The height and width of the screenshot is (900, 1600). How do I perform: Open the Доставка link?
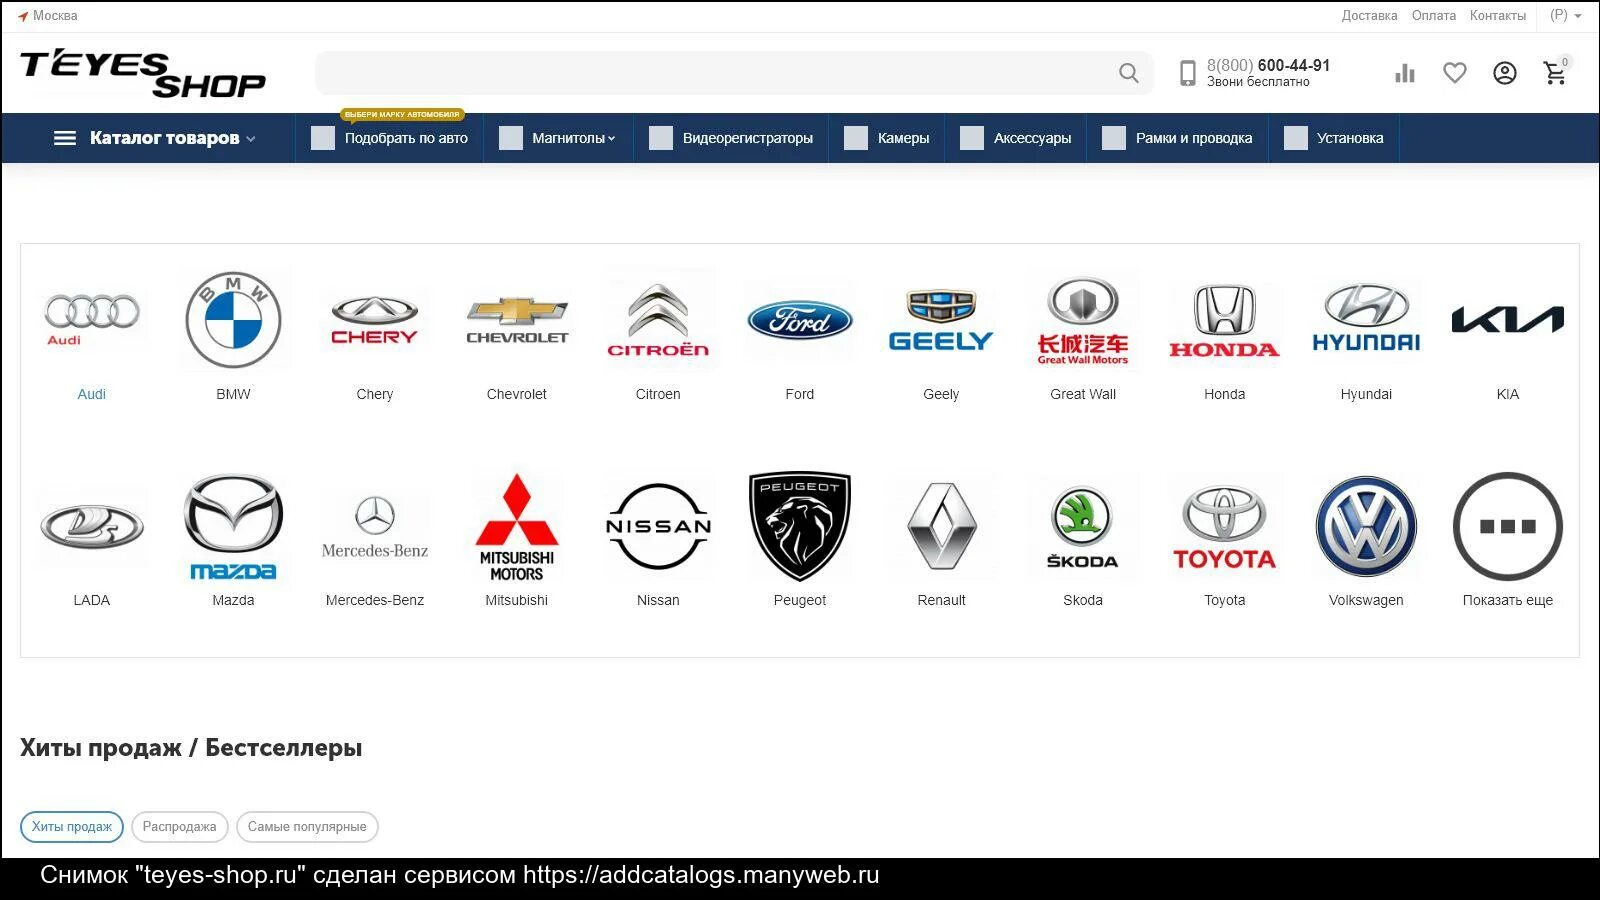pos(1369,16)
